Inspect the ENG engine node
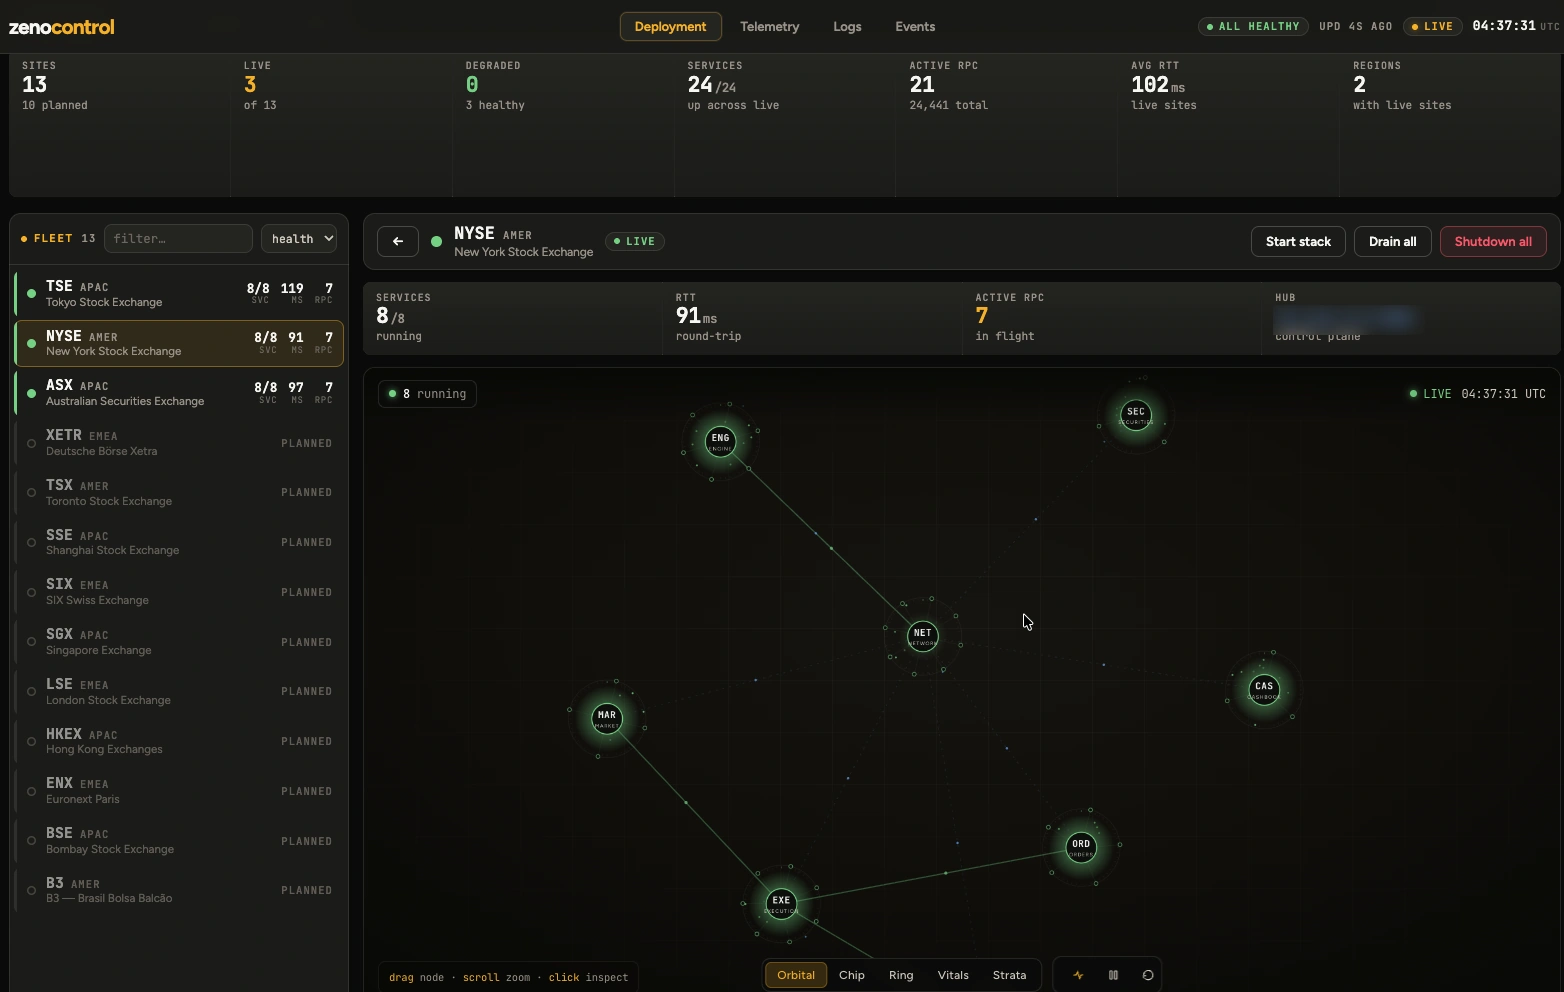The height and width of the screenshot is (992, 1564). tap(720, 441)
